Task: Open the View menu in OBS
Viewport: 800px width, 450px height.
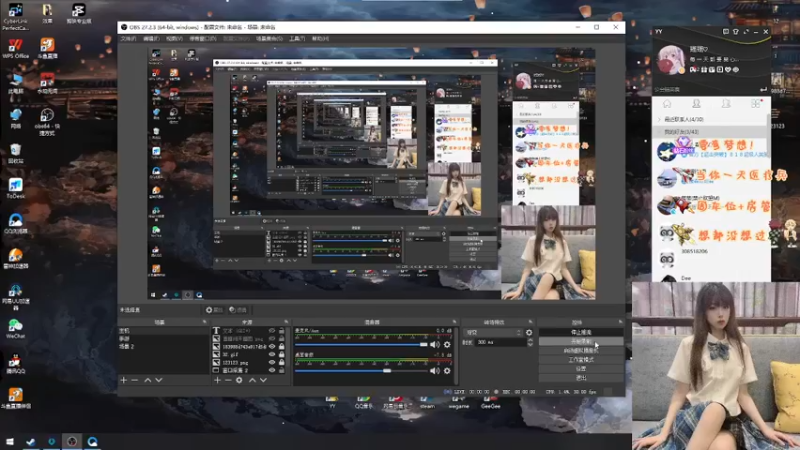Action: (174, 39)
